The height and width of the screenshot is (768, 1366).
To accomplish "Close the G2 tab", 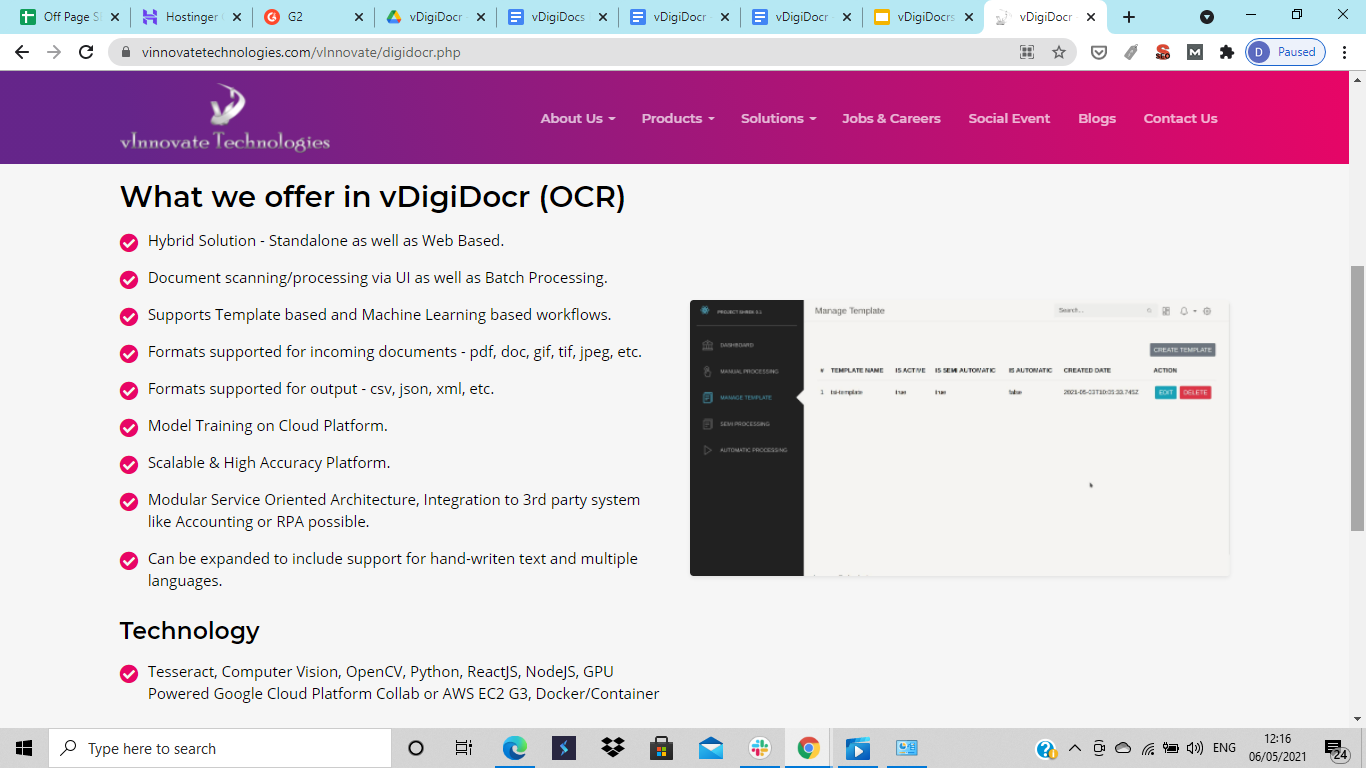I will tap(359, 17).
